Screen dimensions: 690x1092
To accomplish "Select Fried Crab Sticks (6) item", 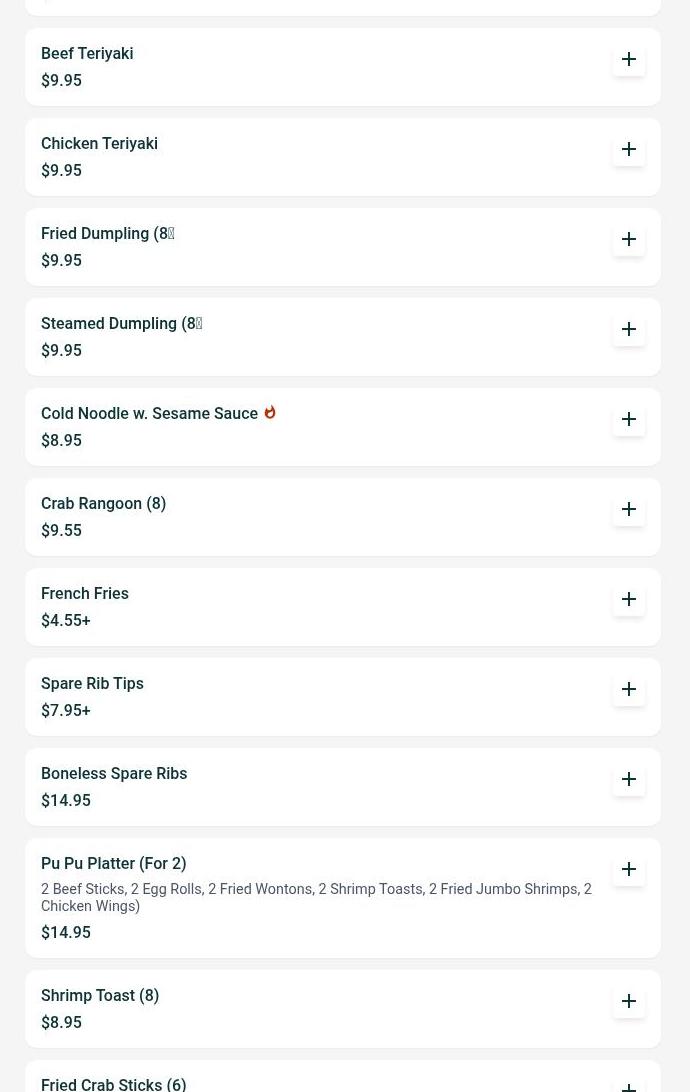I will click(113, 1084).
